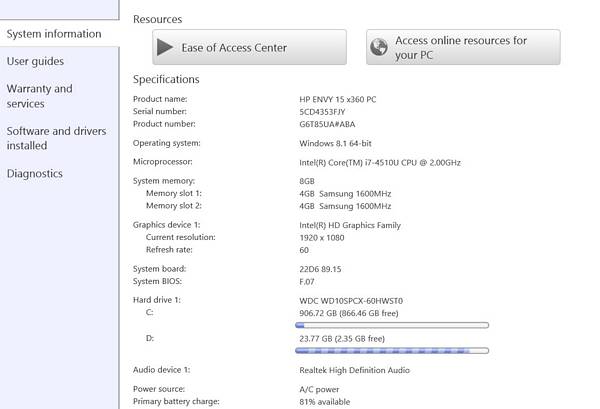Switch to the Diagnostics section
600x409 pixels.
point(35,173)
